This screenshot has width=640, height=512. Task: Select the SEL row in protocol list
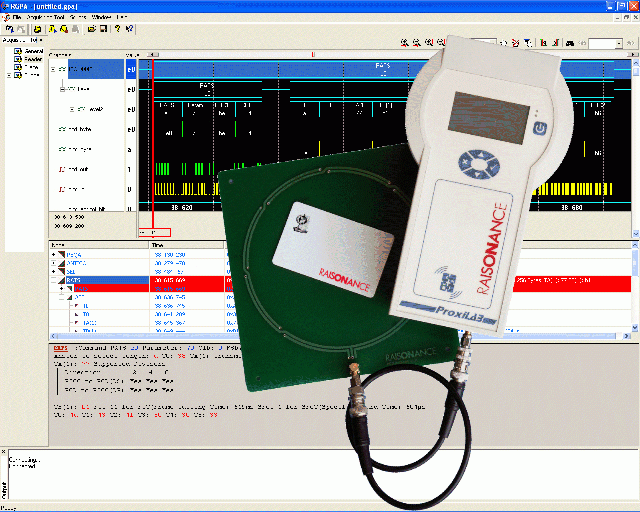click(x=71, y=272)
